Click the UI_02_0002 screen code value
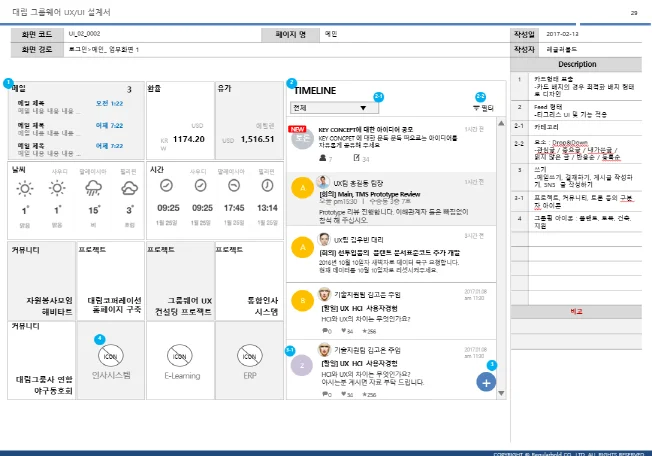652x456 pixels. (84, 34)
